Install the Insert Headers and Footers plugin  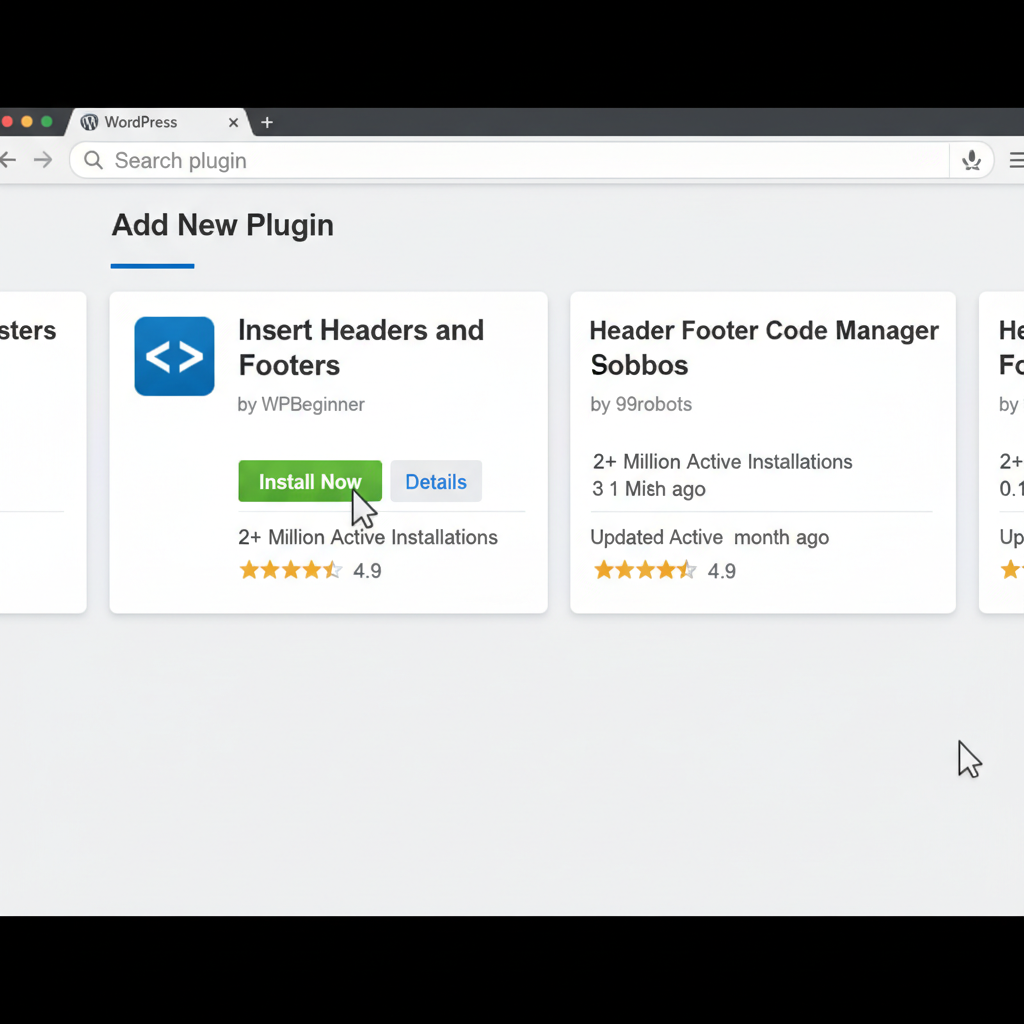310,481
